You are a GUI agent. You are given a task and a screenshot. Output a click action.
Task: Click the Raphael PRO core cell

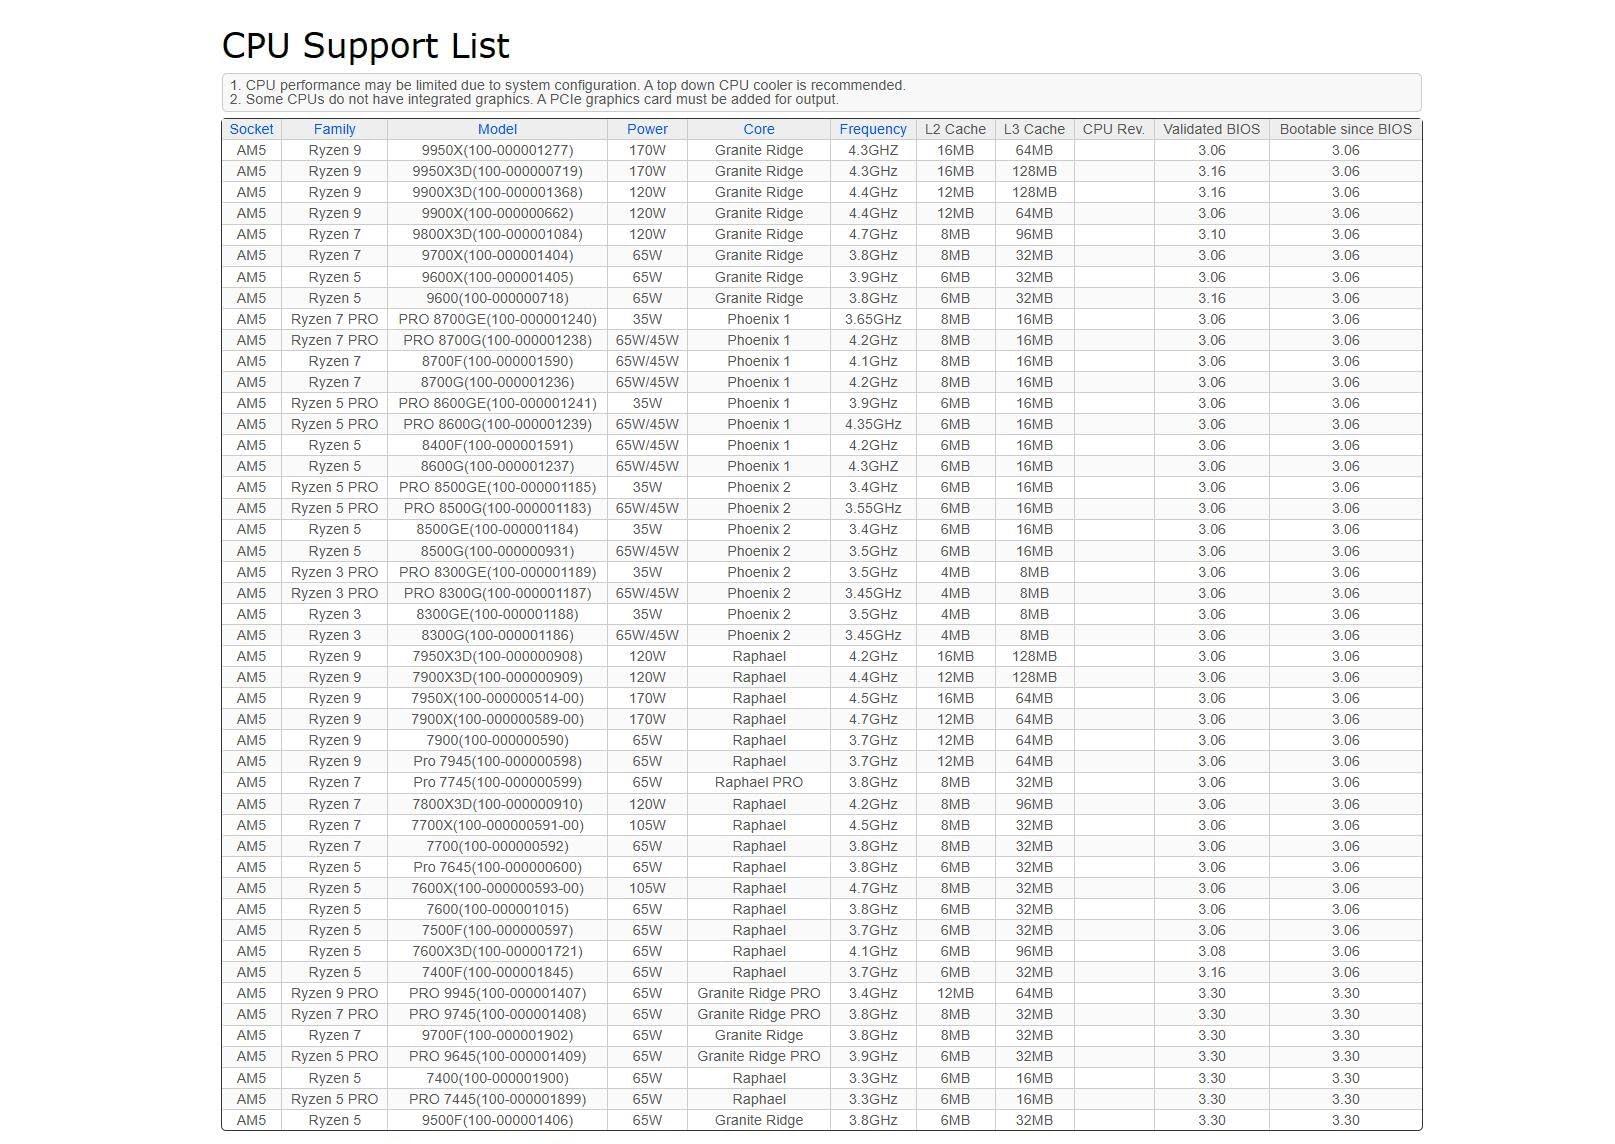(x=758, y=782)
